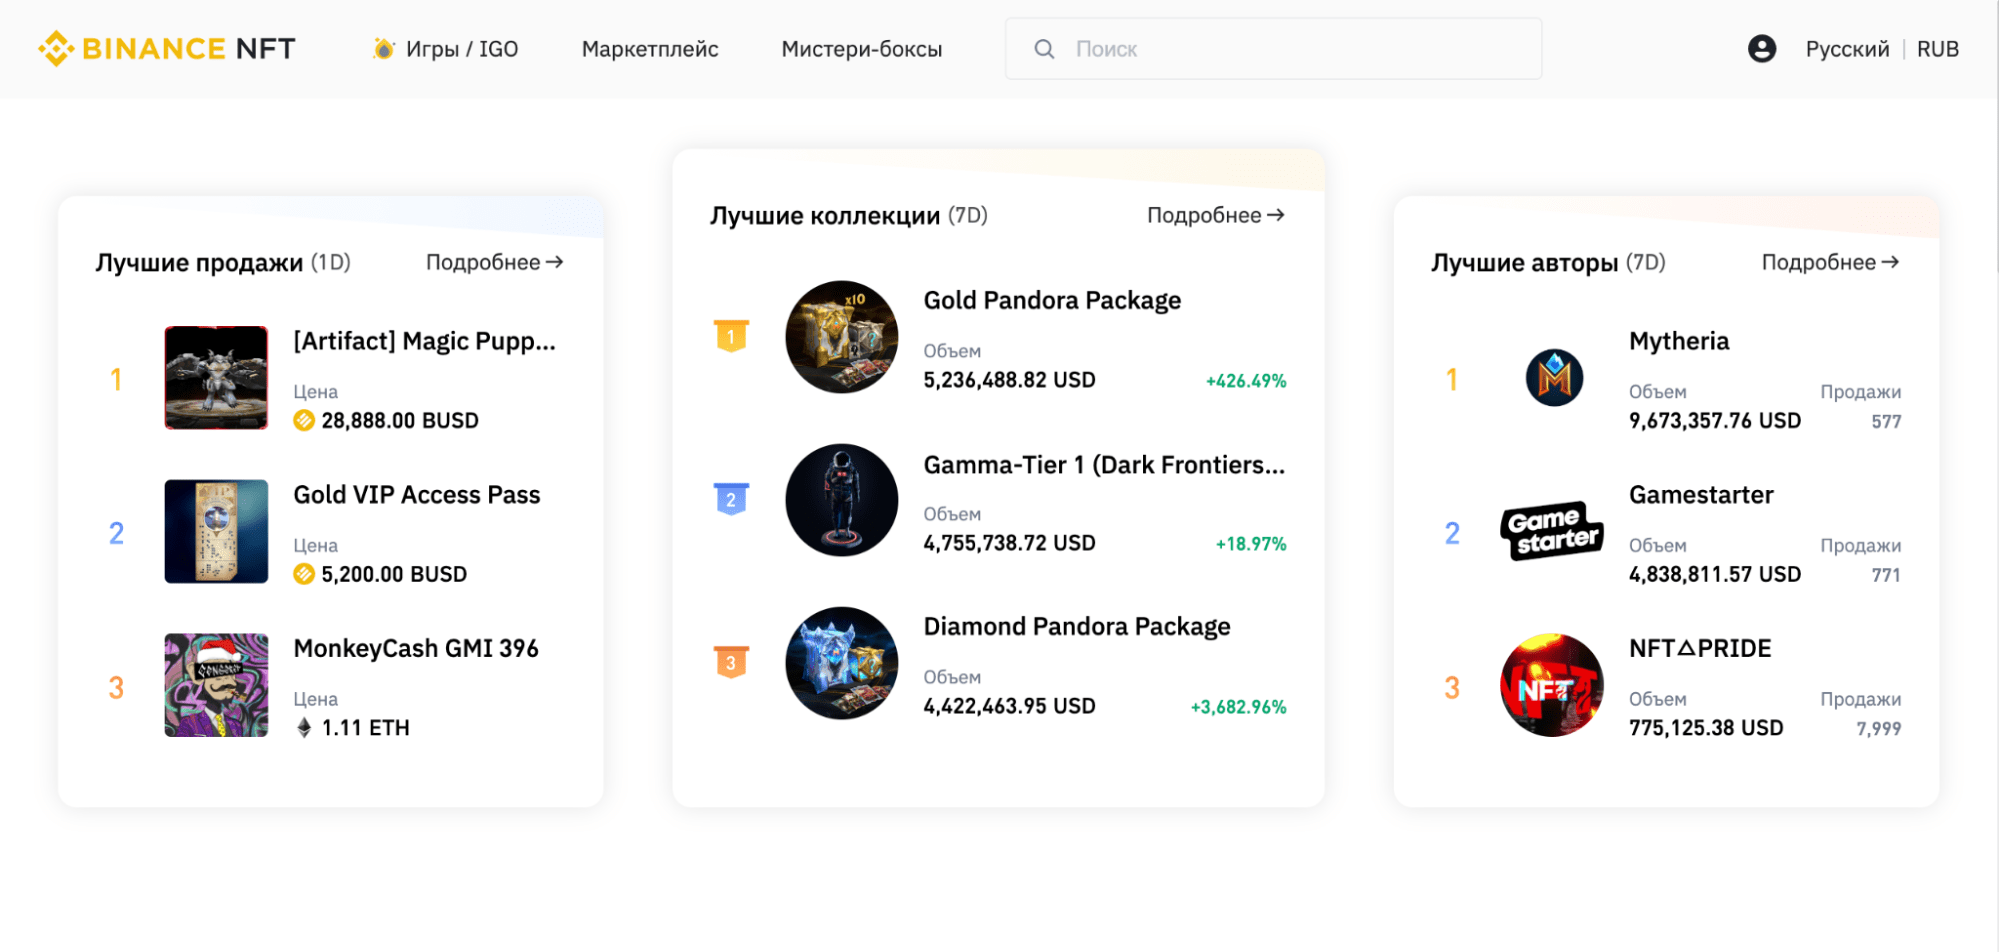Click the pumpkin icon next to Игры / IGO
This screenshot has height=952, width=1999.
coord(383,48)
